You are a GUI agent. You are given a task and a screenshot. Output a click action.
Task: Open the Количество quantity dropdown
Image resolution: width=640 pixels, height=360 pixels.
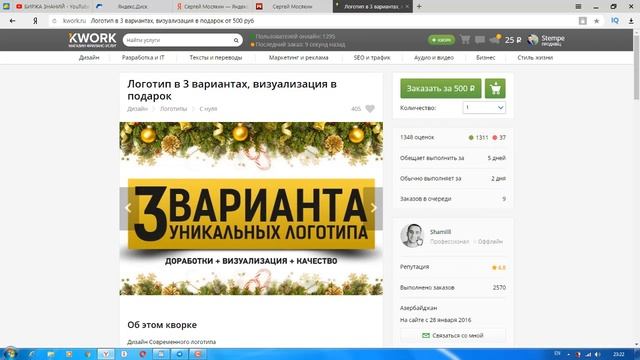[484, 108]
